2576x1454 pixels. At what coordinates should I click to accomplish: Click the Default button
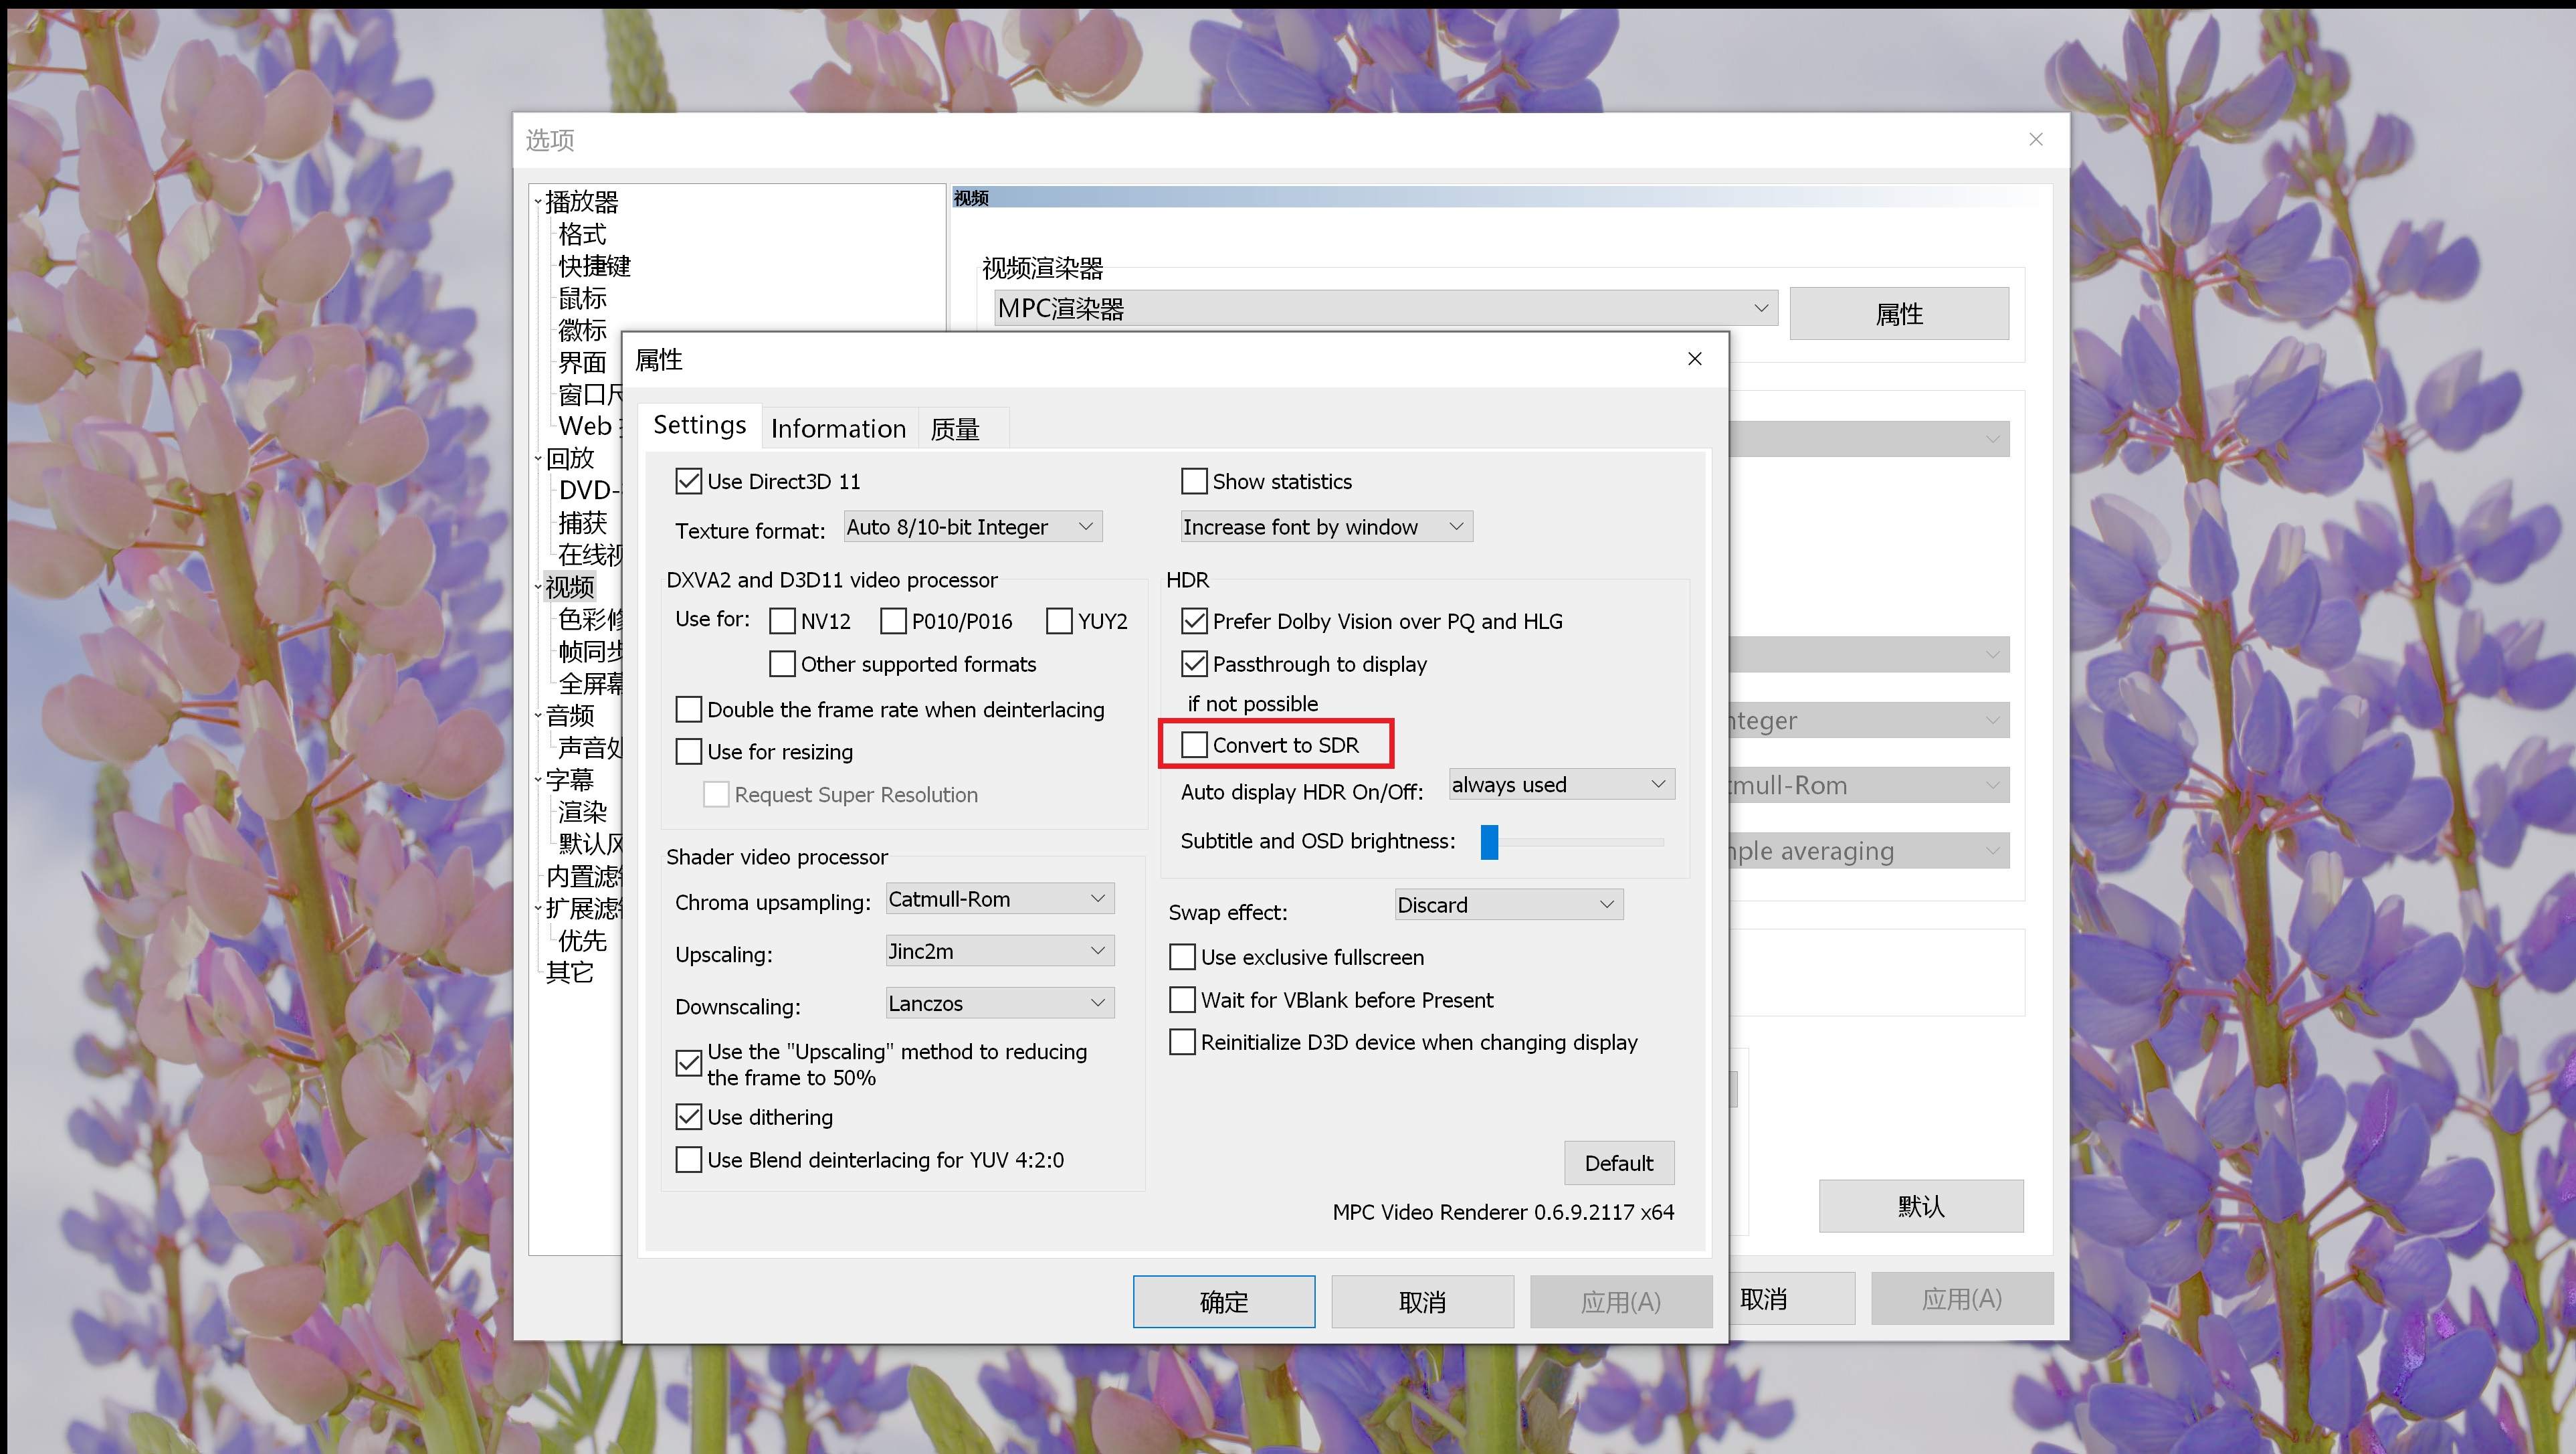click(x=1618, y=1163)
